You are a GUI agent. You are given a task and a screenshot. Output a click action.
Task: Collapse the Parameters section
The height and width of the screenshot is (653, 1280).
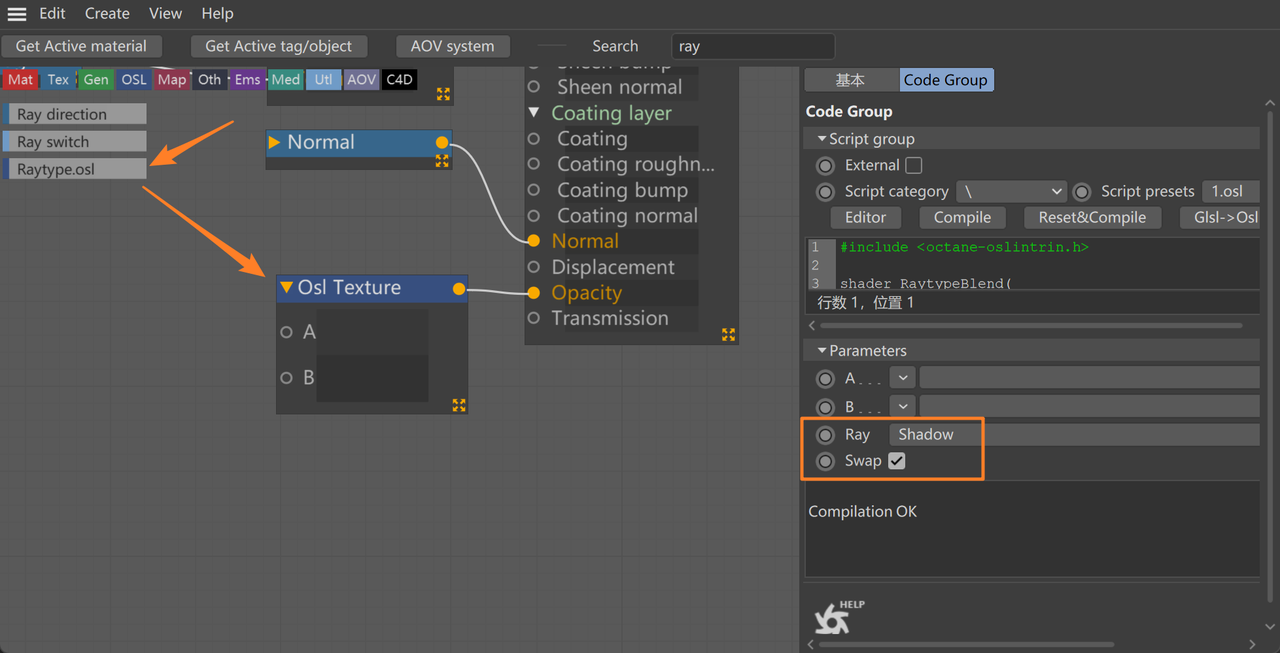(822, 351)
